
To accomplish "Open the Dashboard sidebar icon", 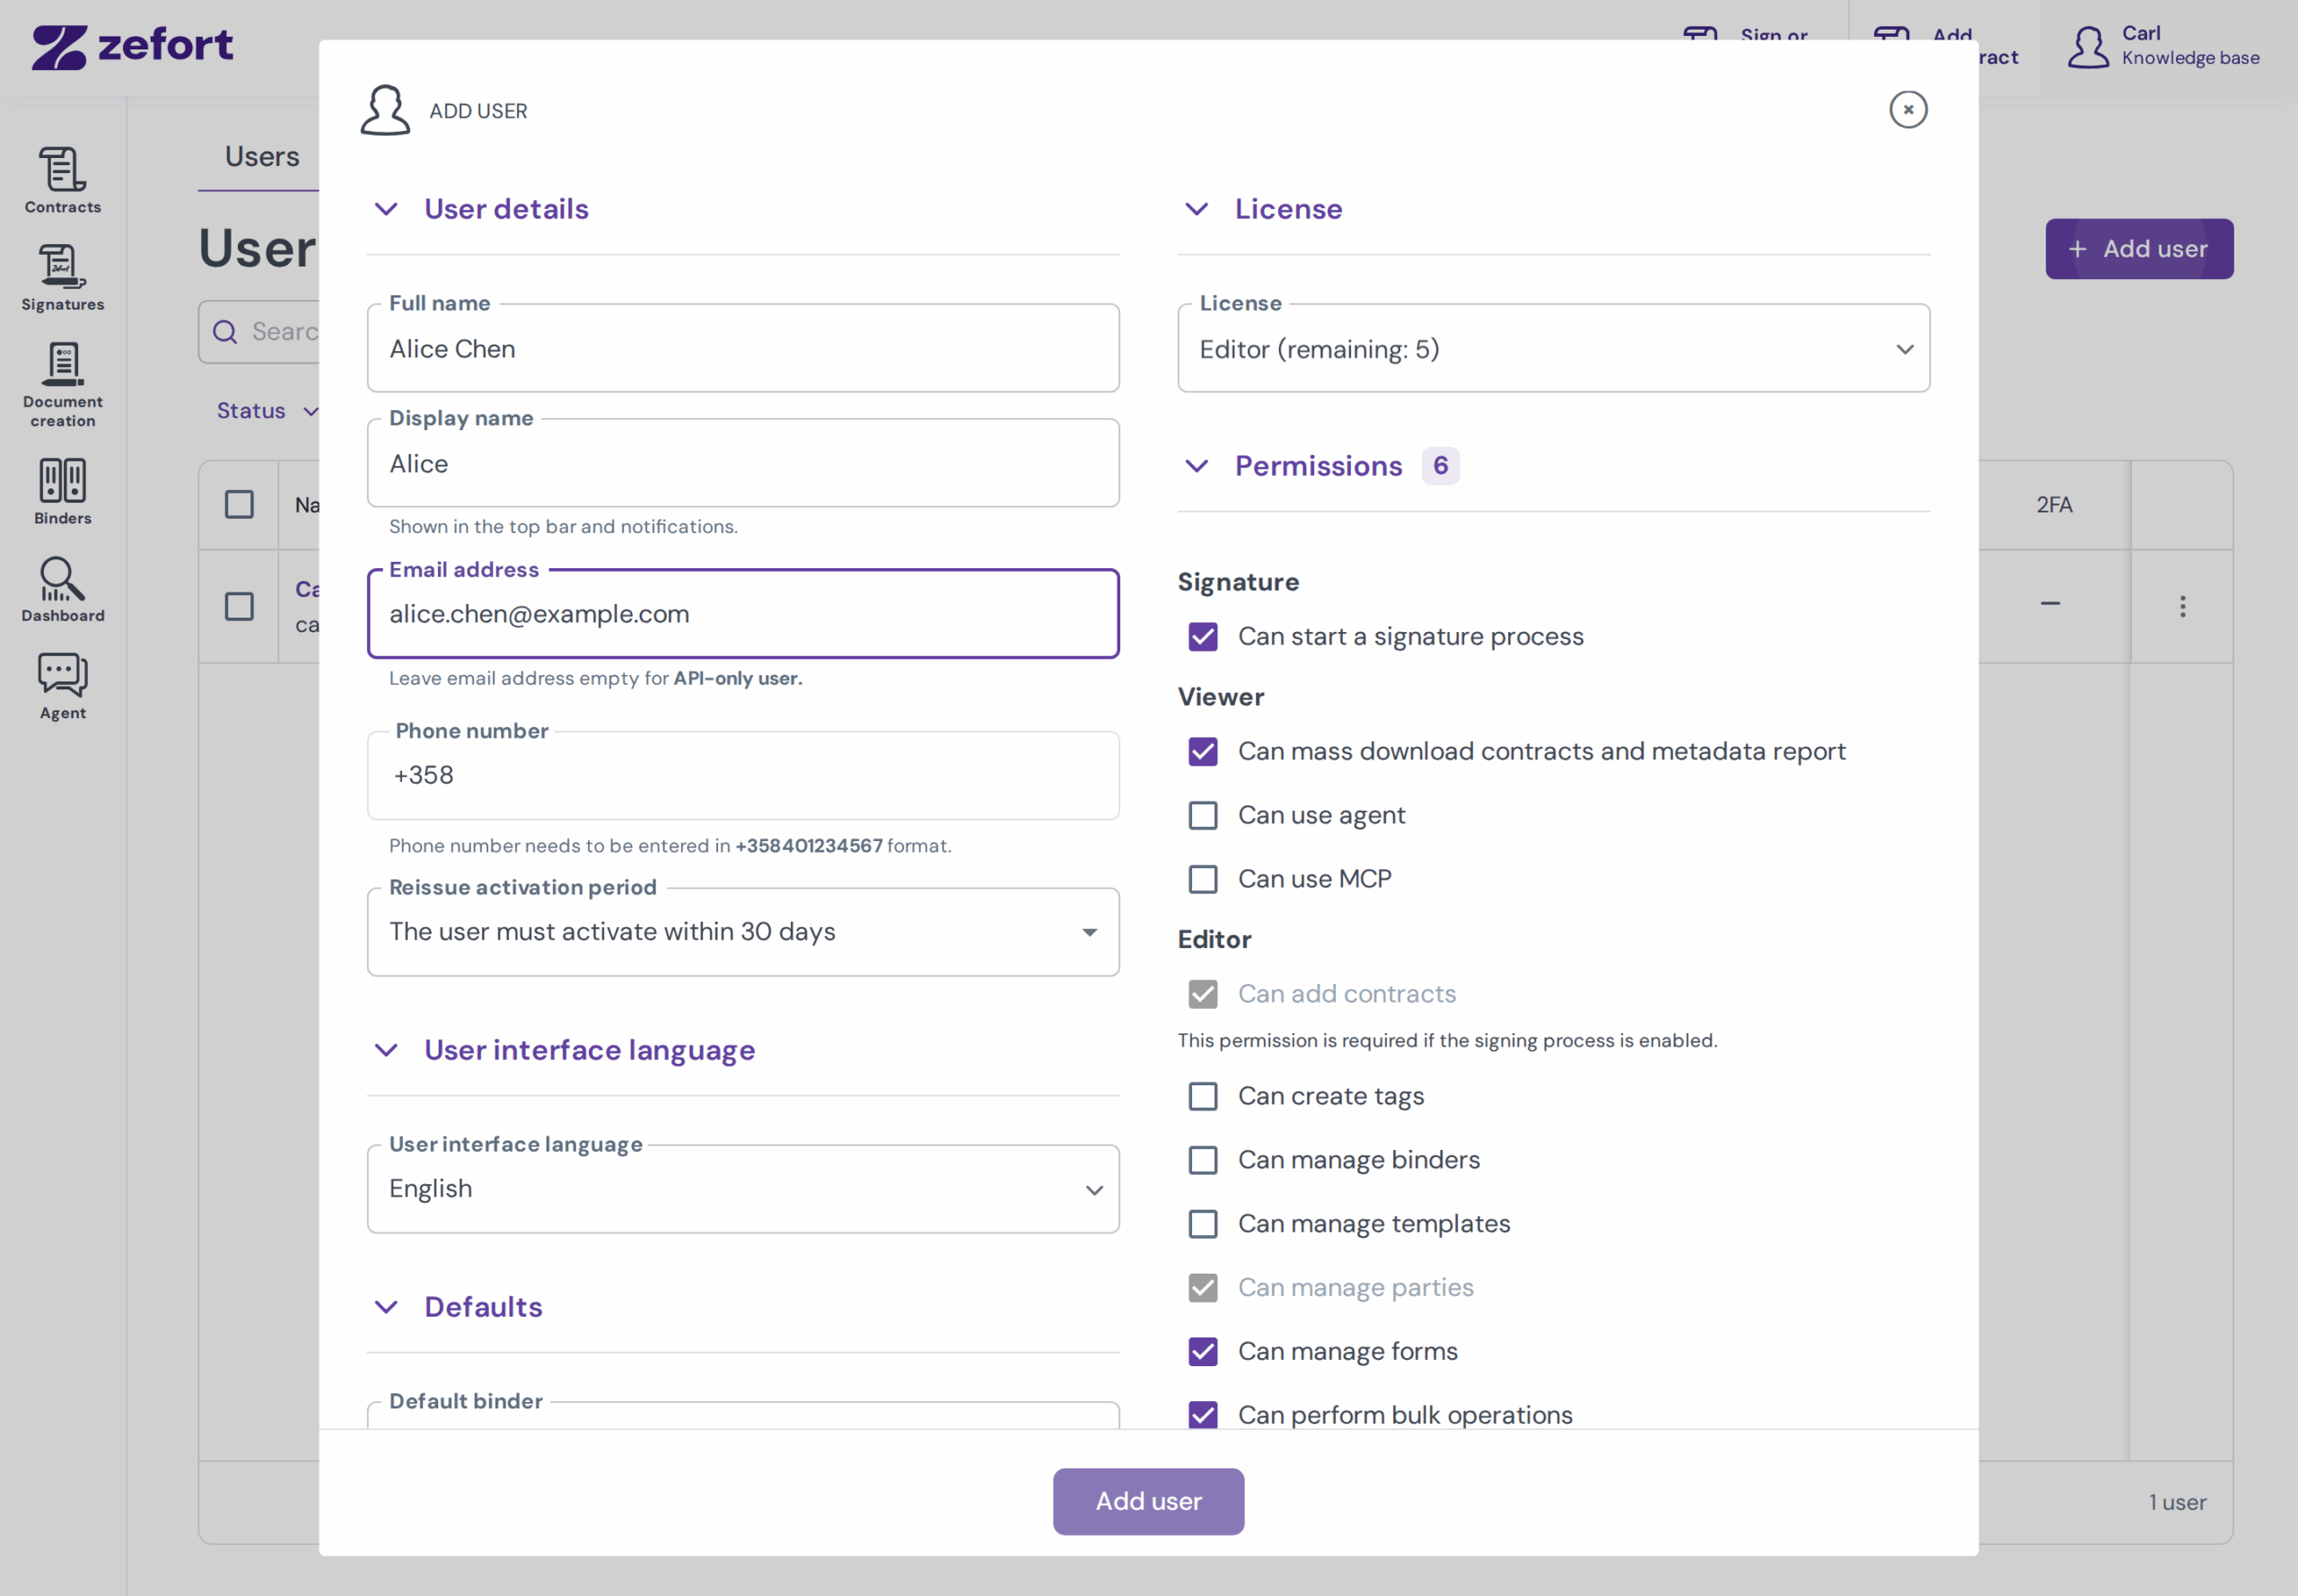I will point(62,589).
